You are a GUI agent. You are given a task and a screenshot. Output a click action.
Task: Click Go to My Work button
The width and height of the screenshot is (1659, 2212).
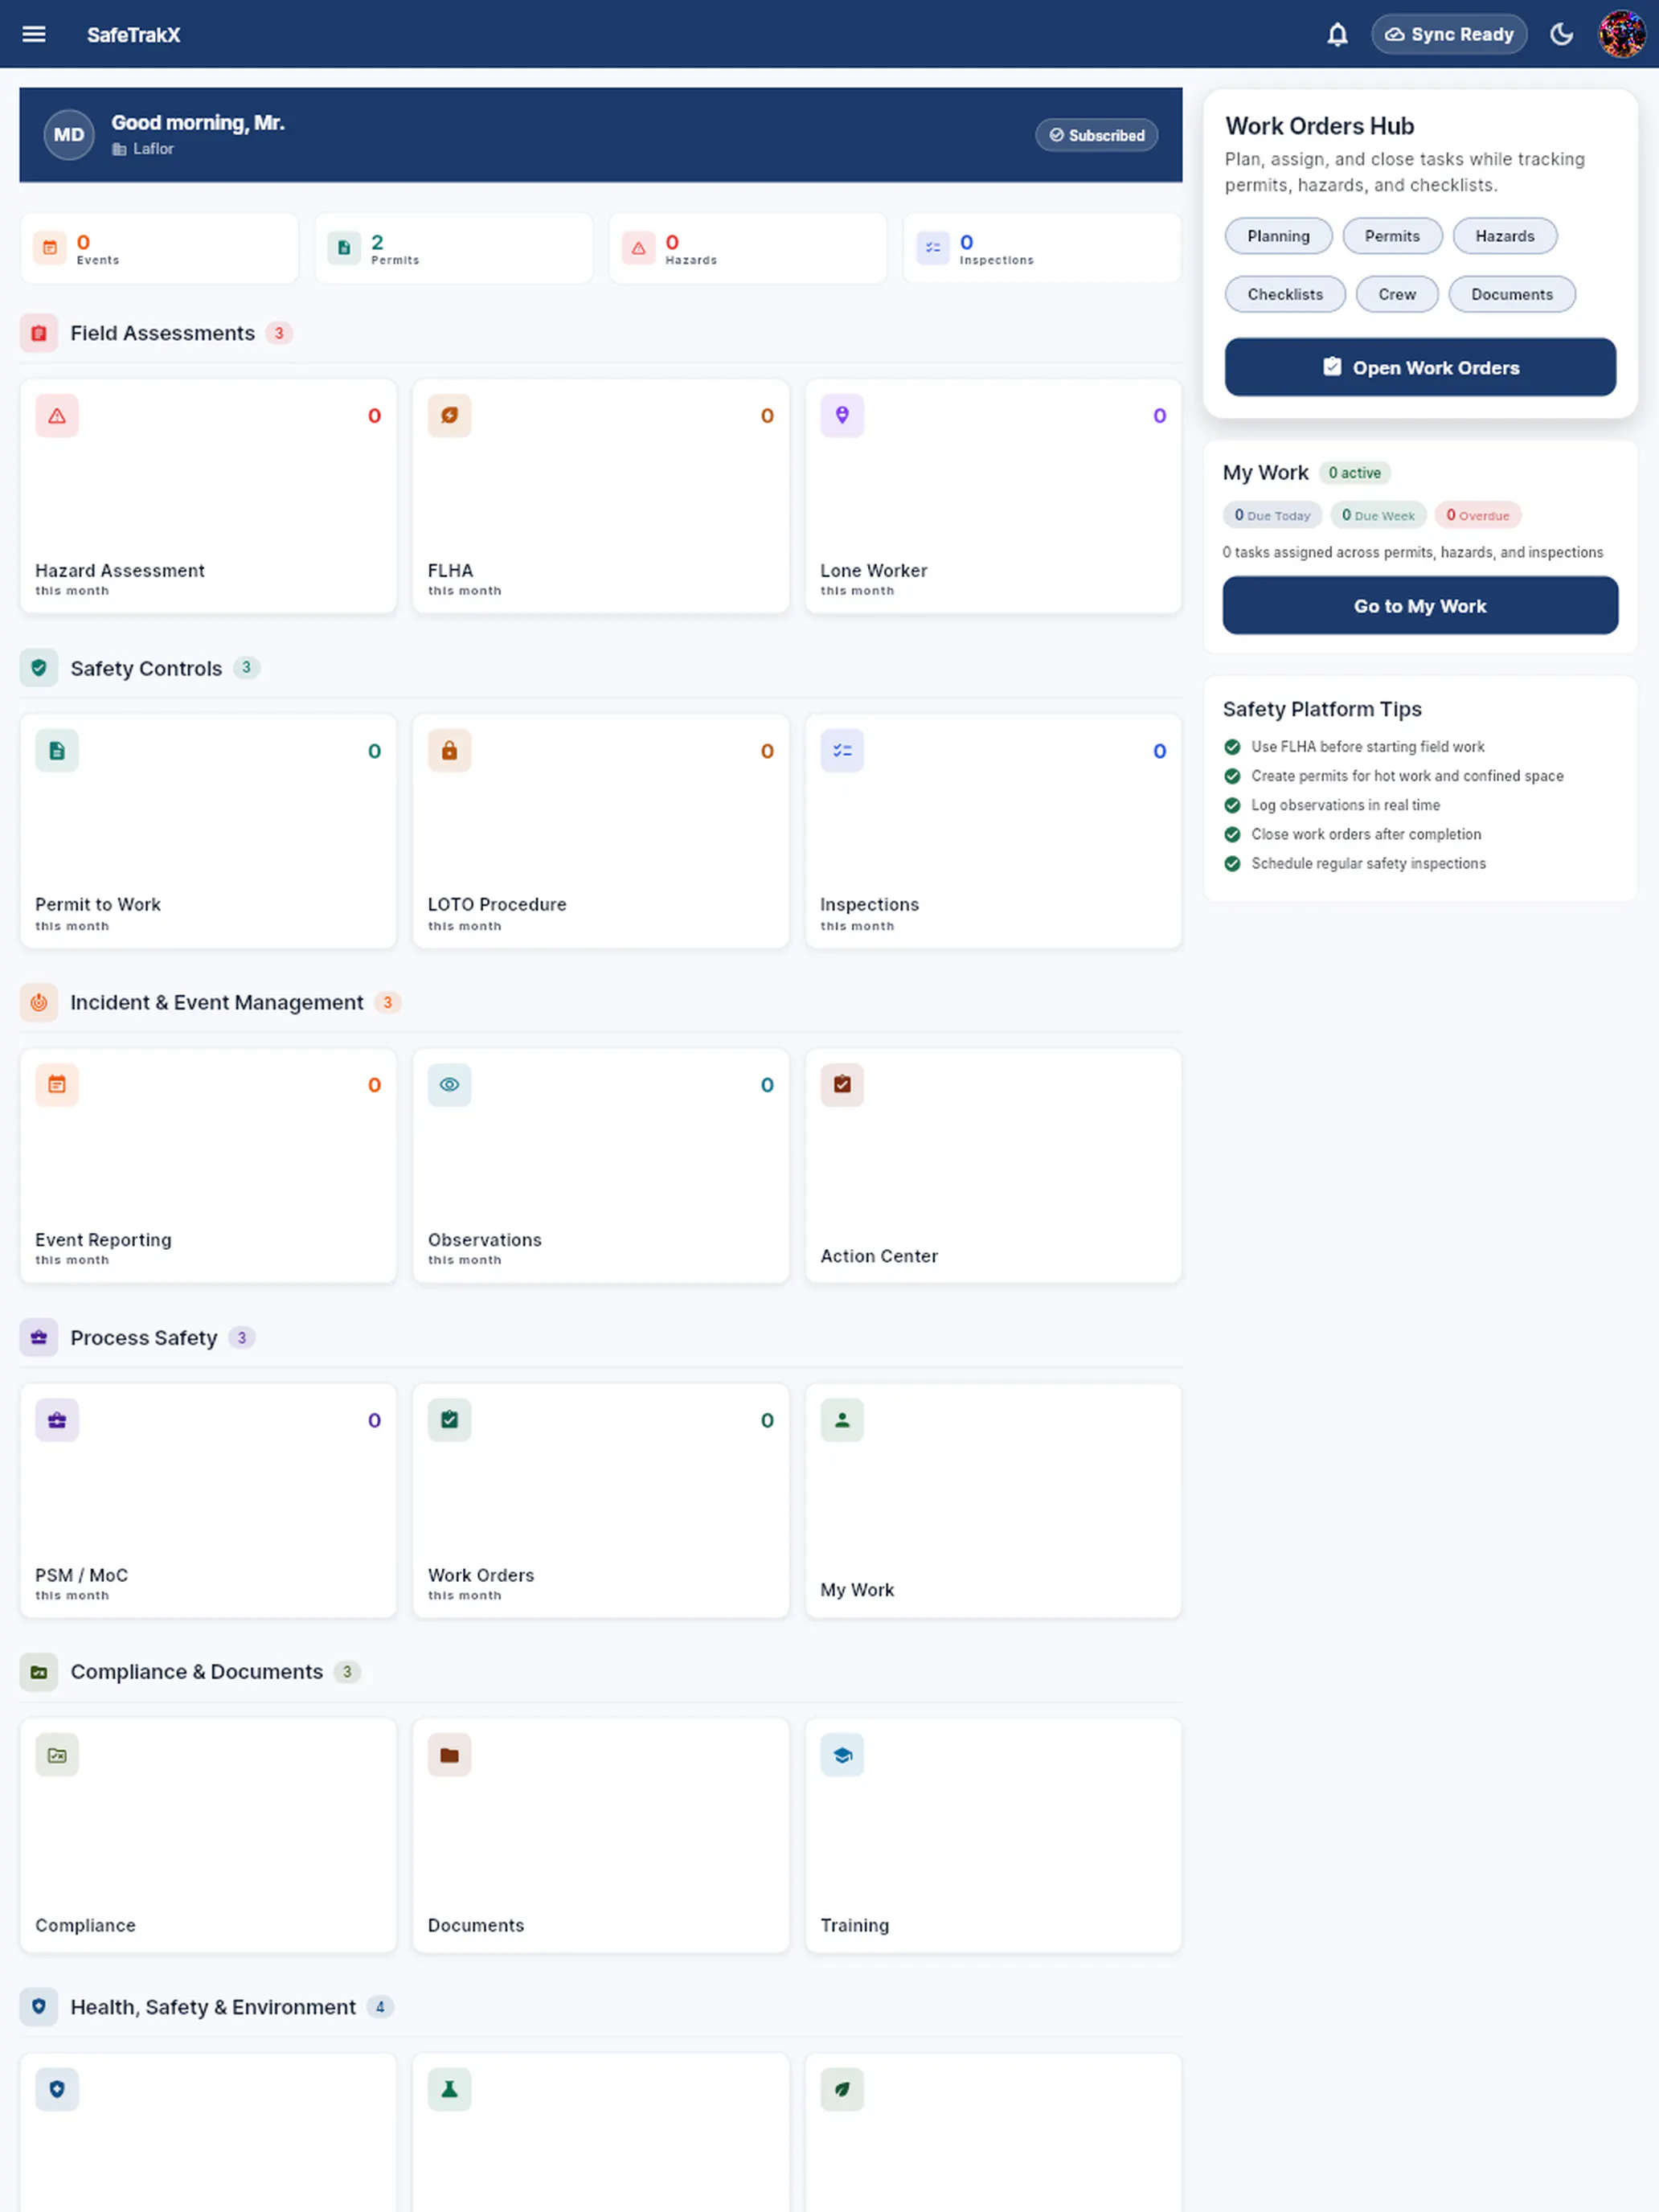pyautogui.click(x=1420, y=606)
